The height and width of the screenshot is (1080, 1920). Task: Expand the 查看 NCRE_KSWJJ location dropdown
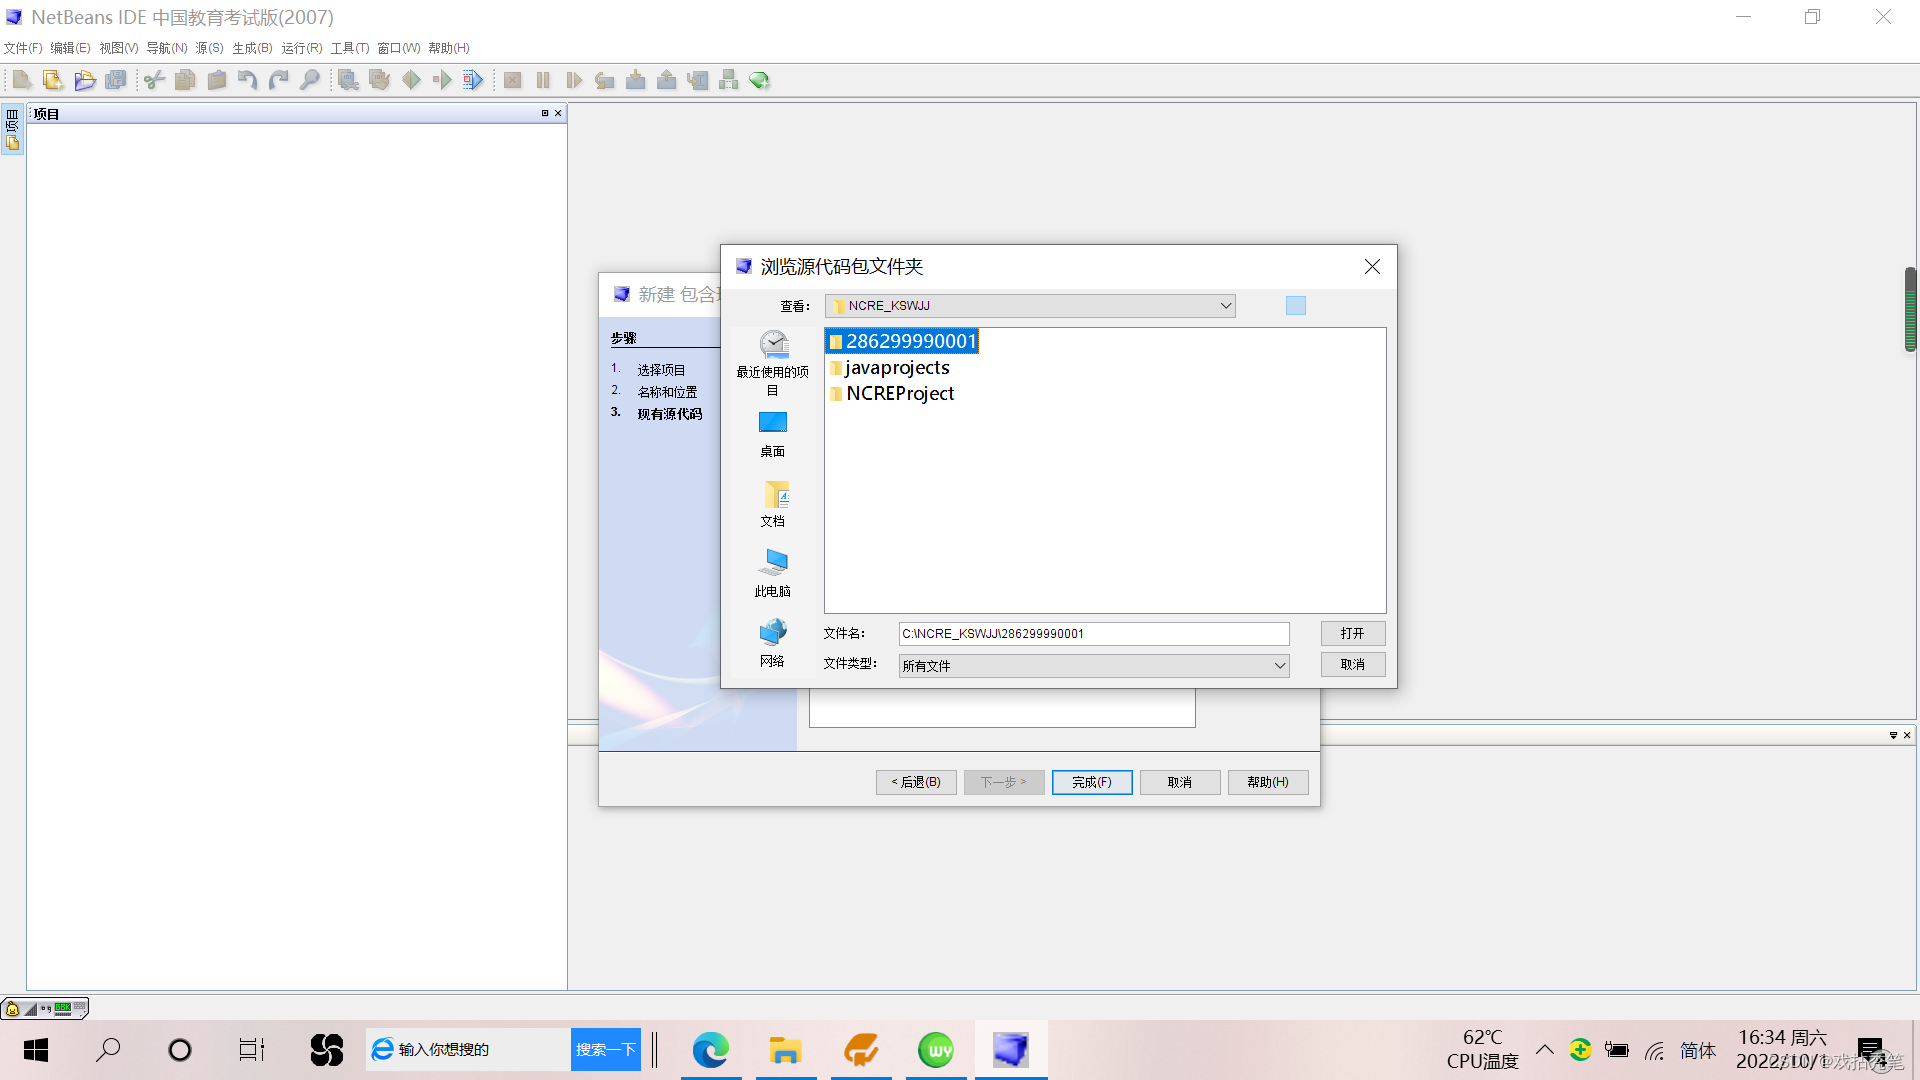1225,306
